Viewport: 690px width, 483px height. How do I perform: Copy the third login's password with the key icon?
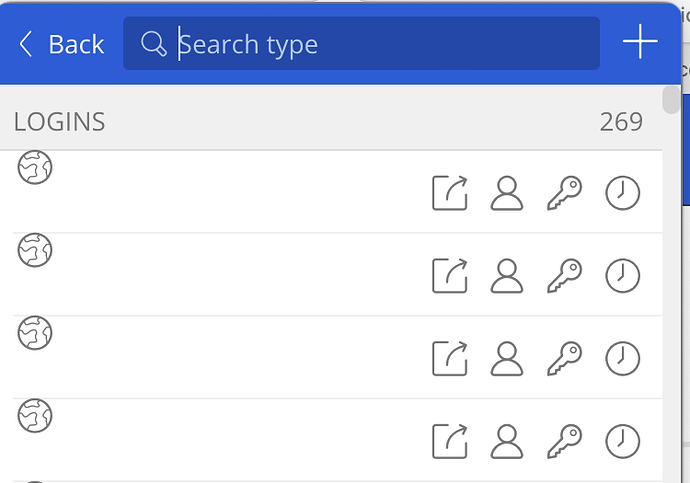(x=565, y=358)
